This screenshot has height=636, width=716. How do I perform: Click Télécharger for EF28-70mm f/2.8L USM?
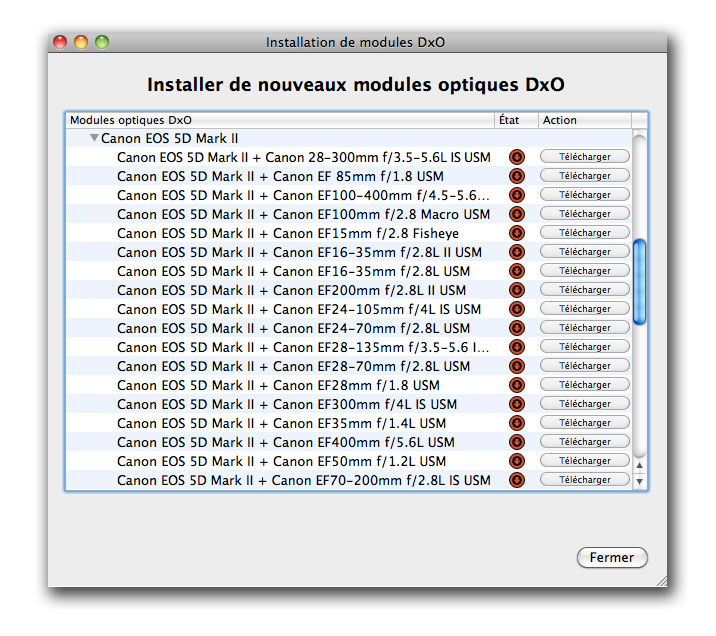584,366
